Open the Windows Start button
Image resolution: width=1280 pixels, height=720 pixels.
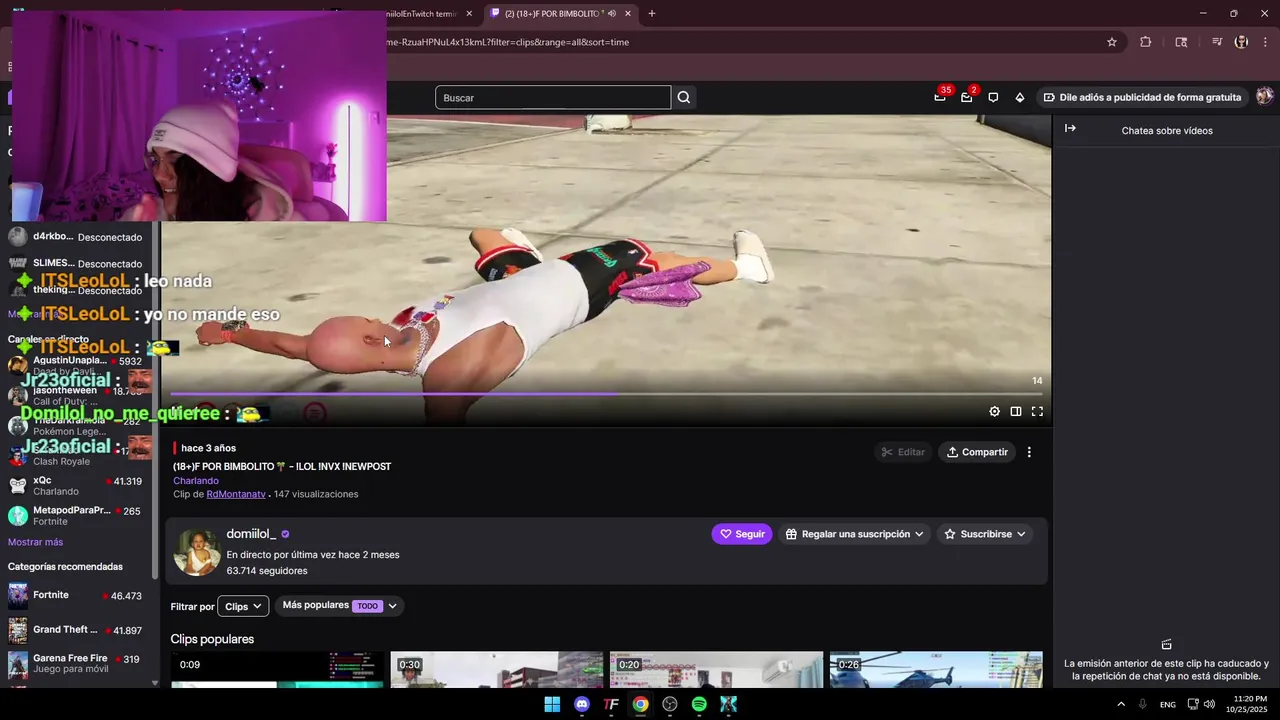552,704
